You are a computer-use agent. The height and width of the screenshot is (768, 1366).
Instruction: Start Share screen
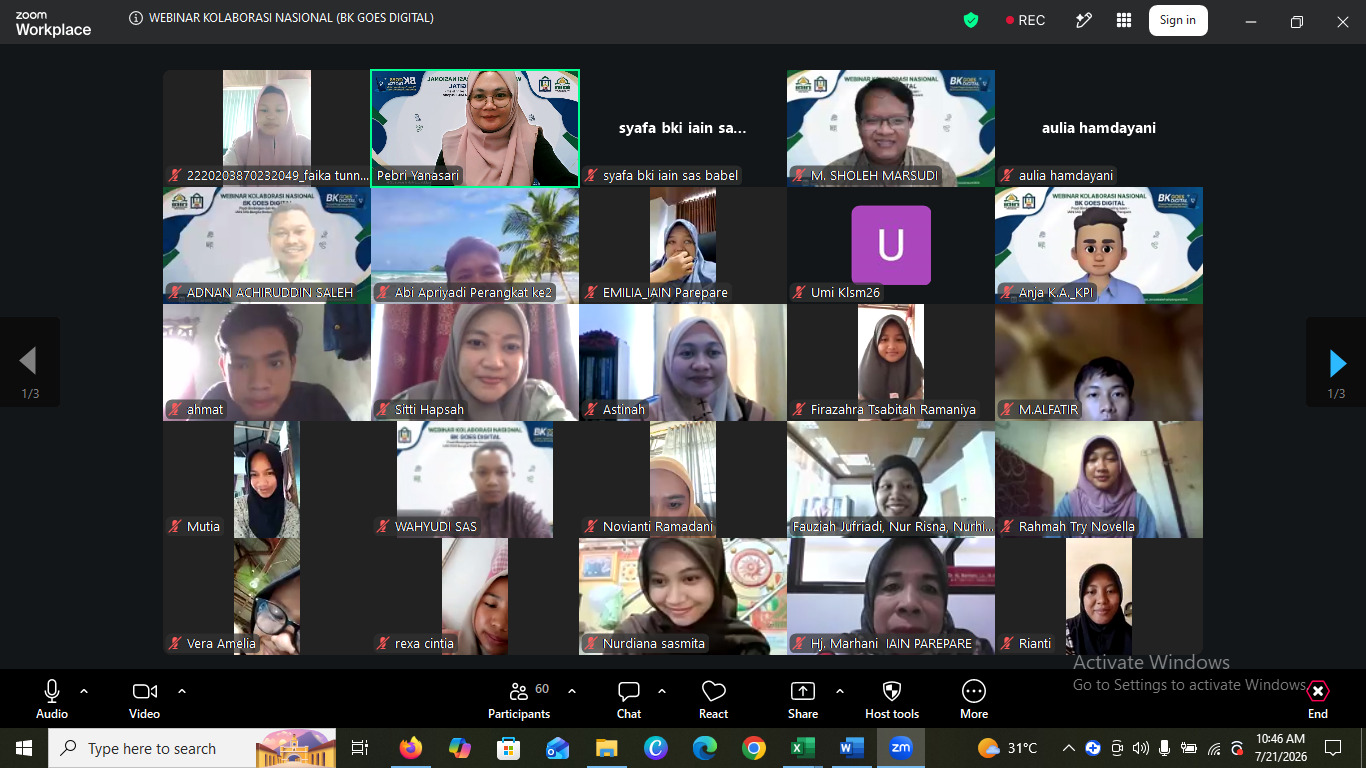click(x=803, y=699)
